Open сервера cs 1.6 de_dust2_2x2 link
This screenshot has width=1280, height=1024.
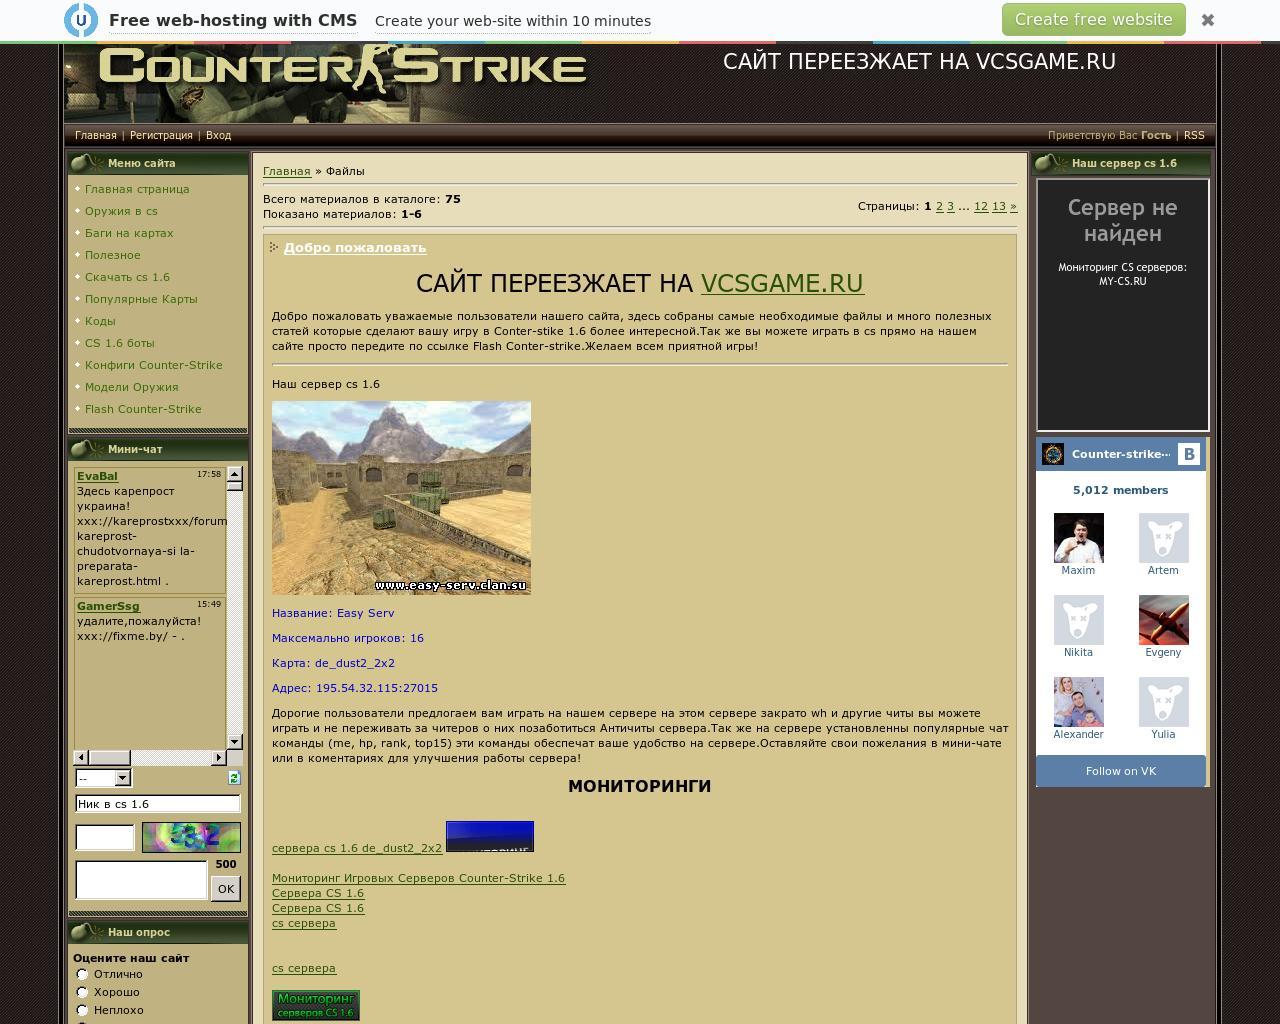click(x=357, y=848)
